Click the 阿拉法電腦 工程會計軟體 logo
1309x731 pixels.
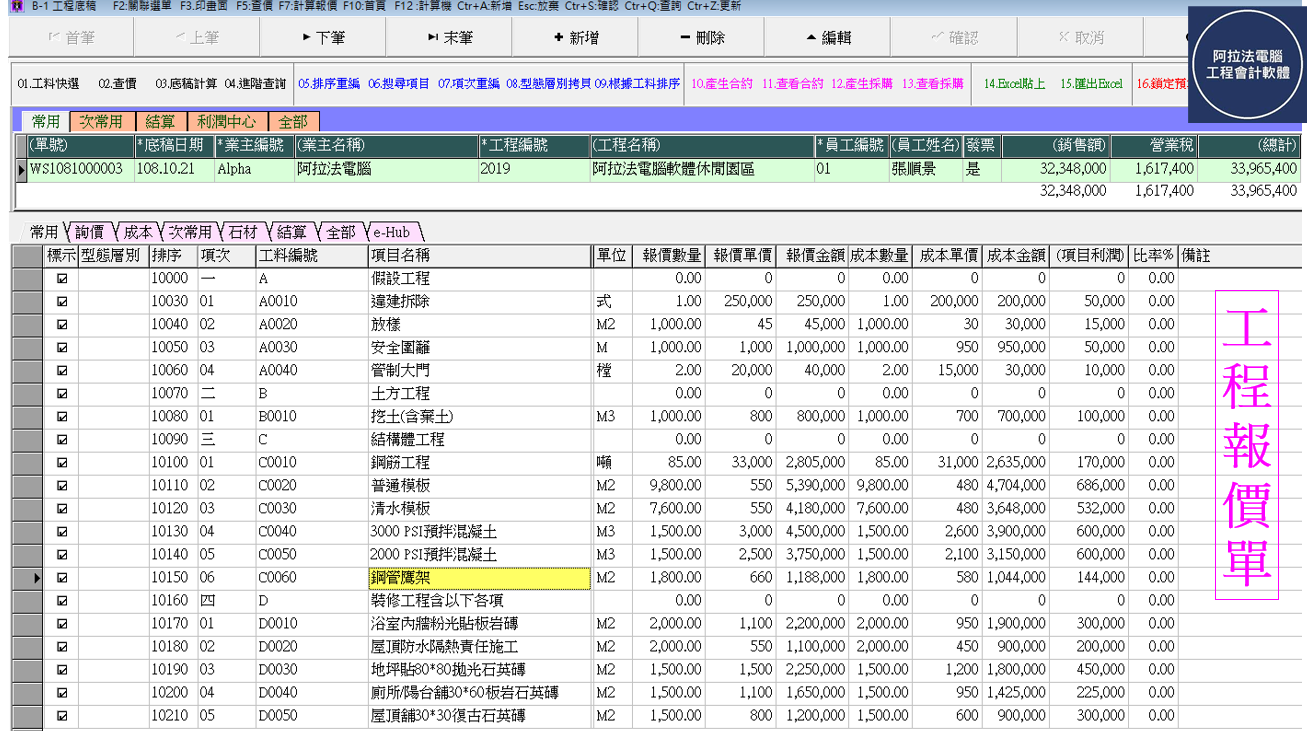(x=1248, y=65)
